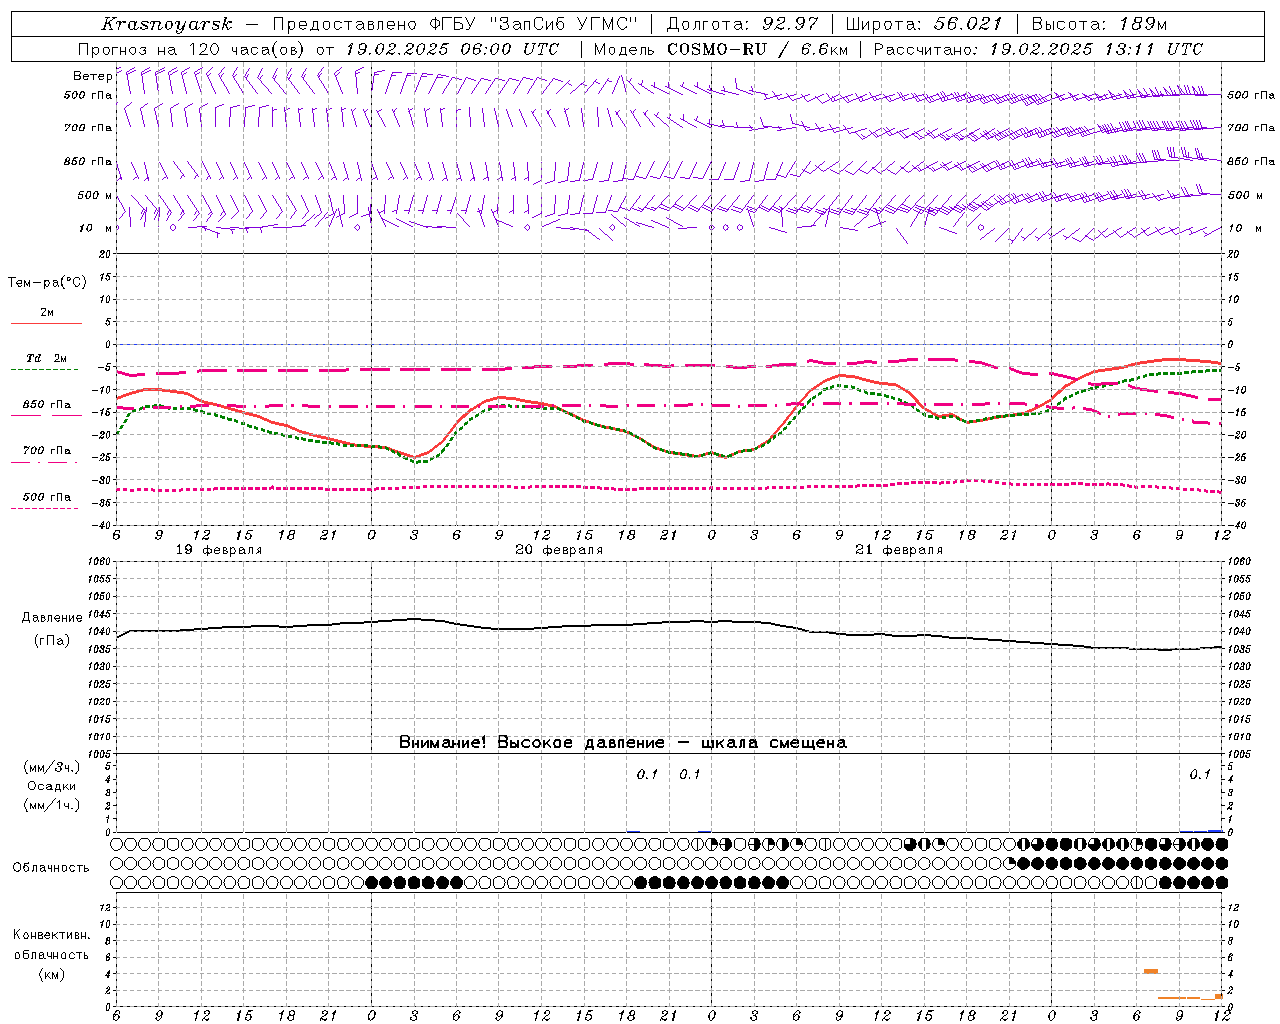Click the 'Осадки' precipitation panel label
Viewport: 1280px width, 1024px height.
(52, 786)
